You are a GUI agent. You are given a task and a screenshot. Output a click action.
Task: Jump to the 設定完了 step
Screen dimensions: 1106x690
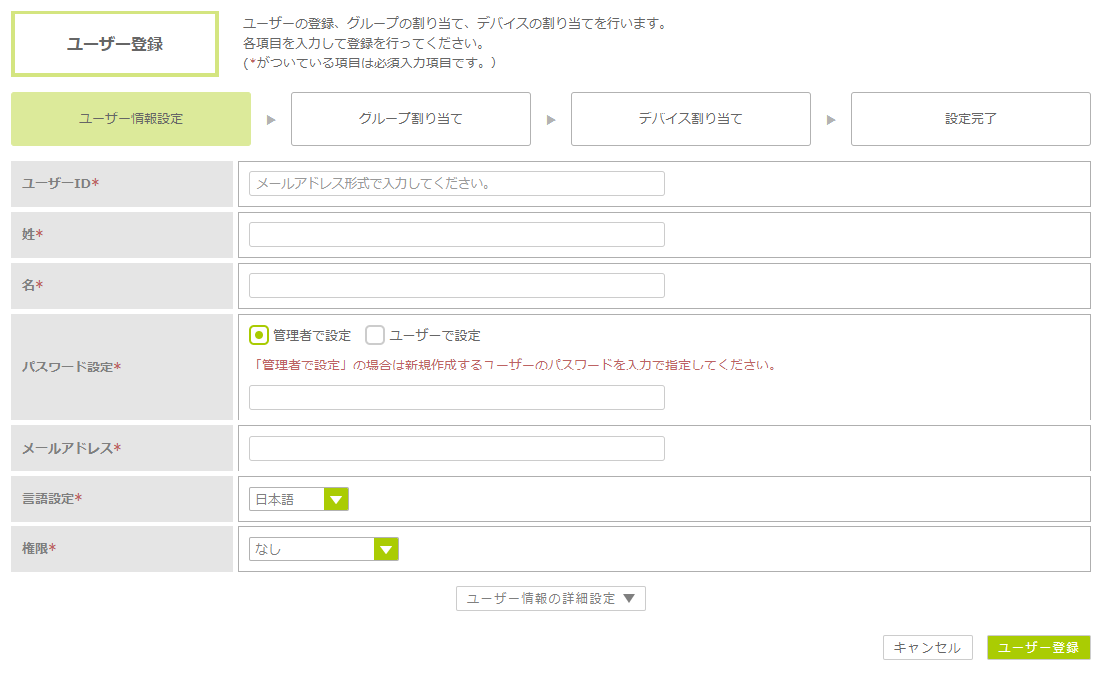pyautogui.click(x=970, y=119)
